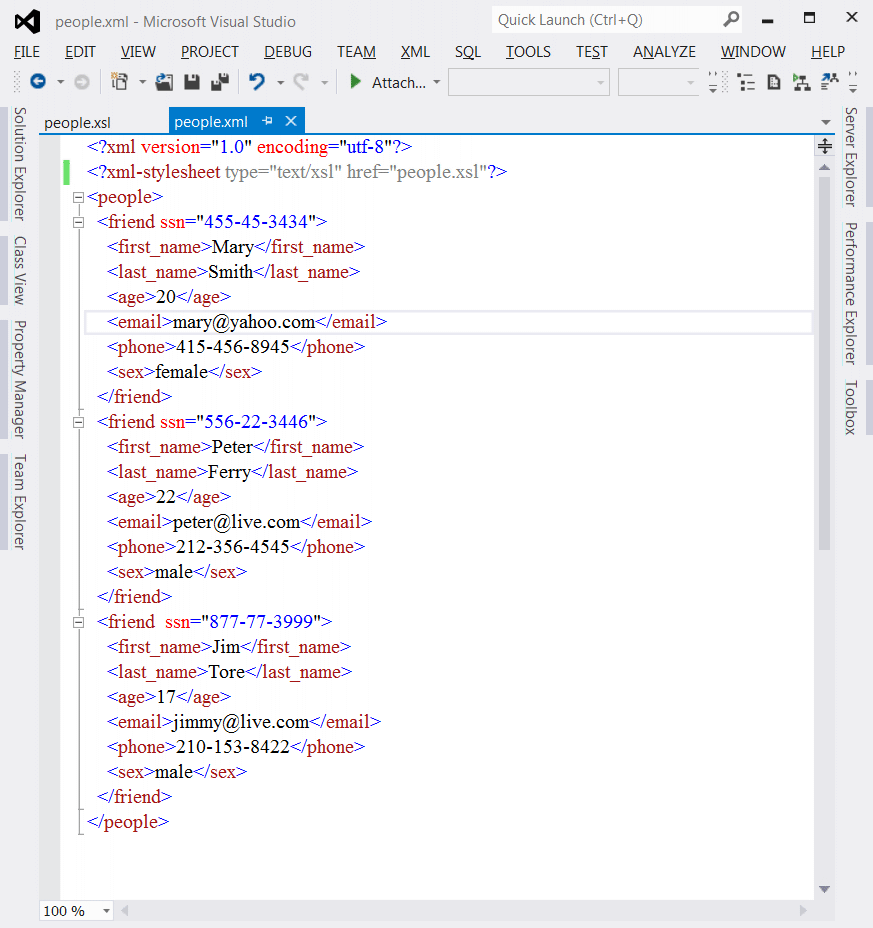Collapse the people root element
The image size is (873, 928).
[x=78, y=198]
